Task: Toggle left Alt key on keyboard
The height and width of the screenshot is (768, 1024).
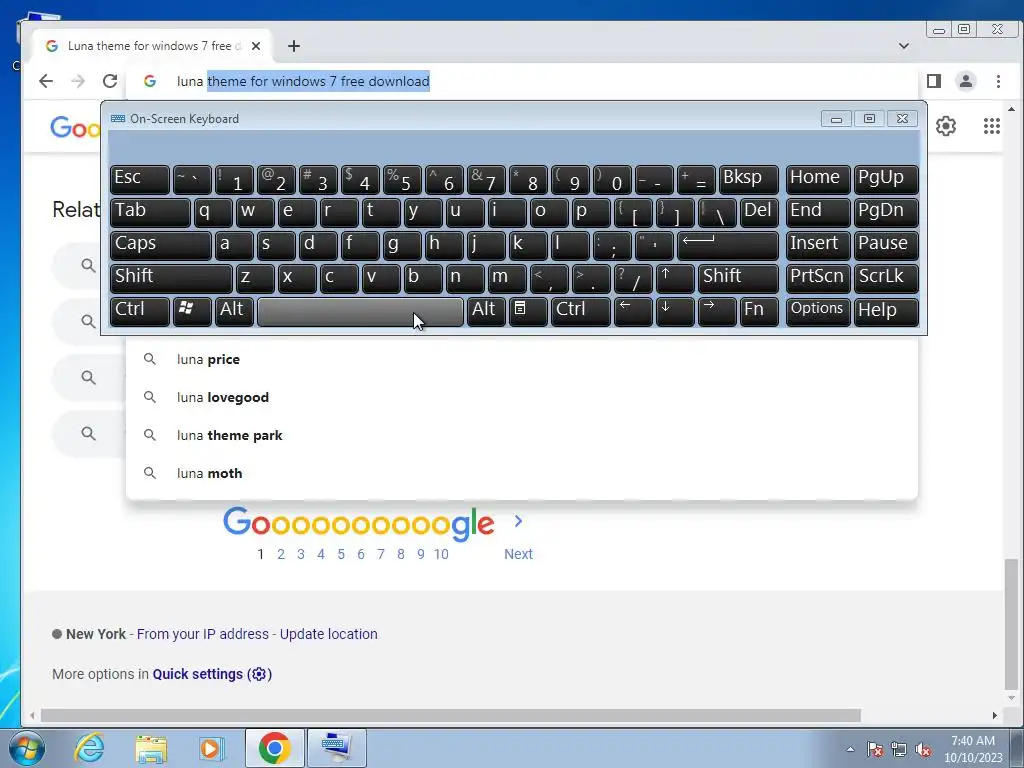Action: click(x=234, y=311)
